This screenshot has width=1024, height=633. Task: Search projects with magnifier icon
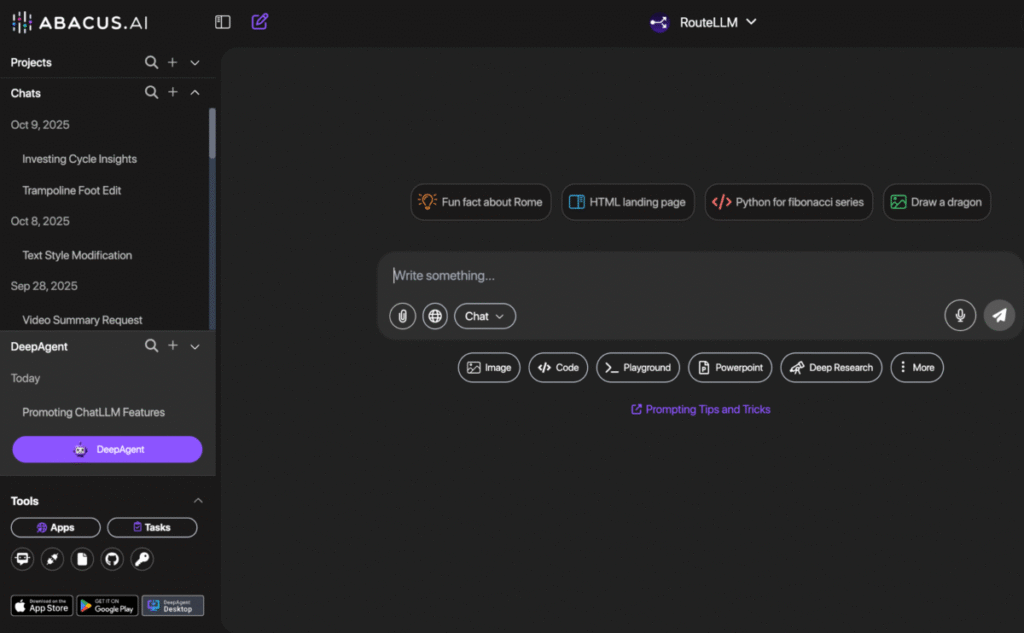152,62
